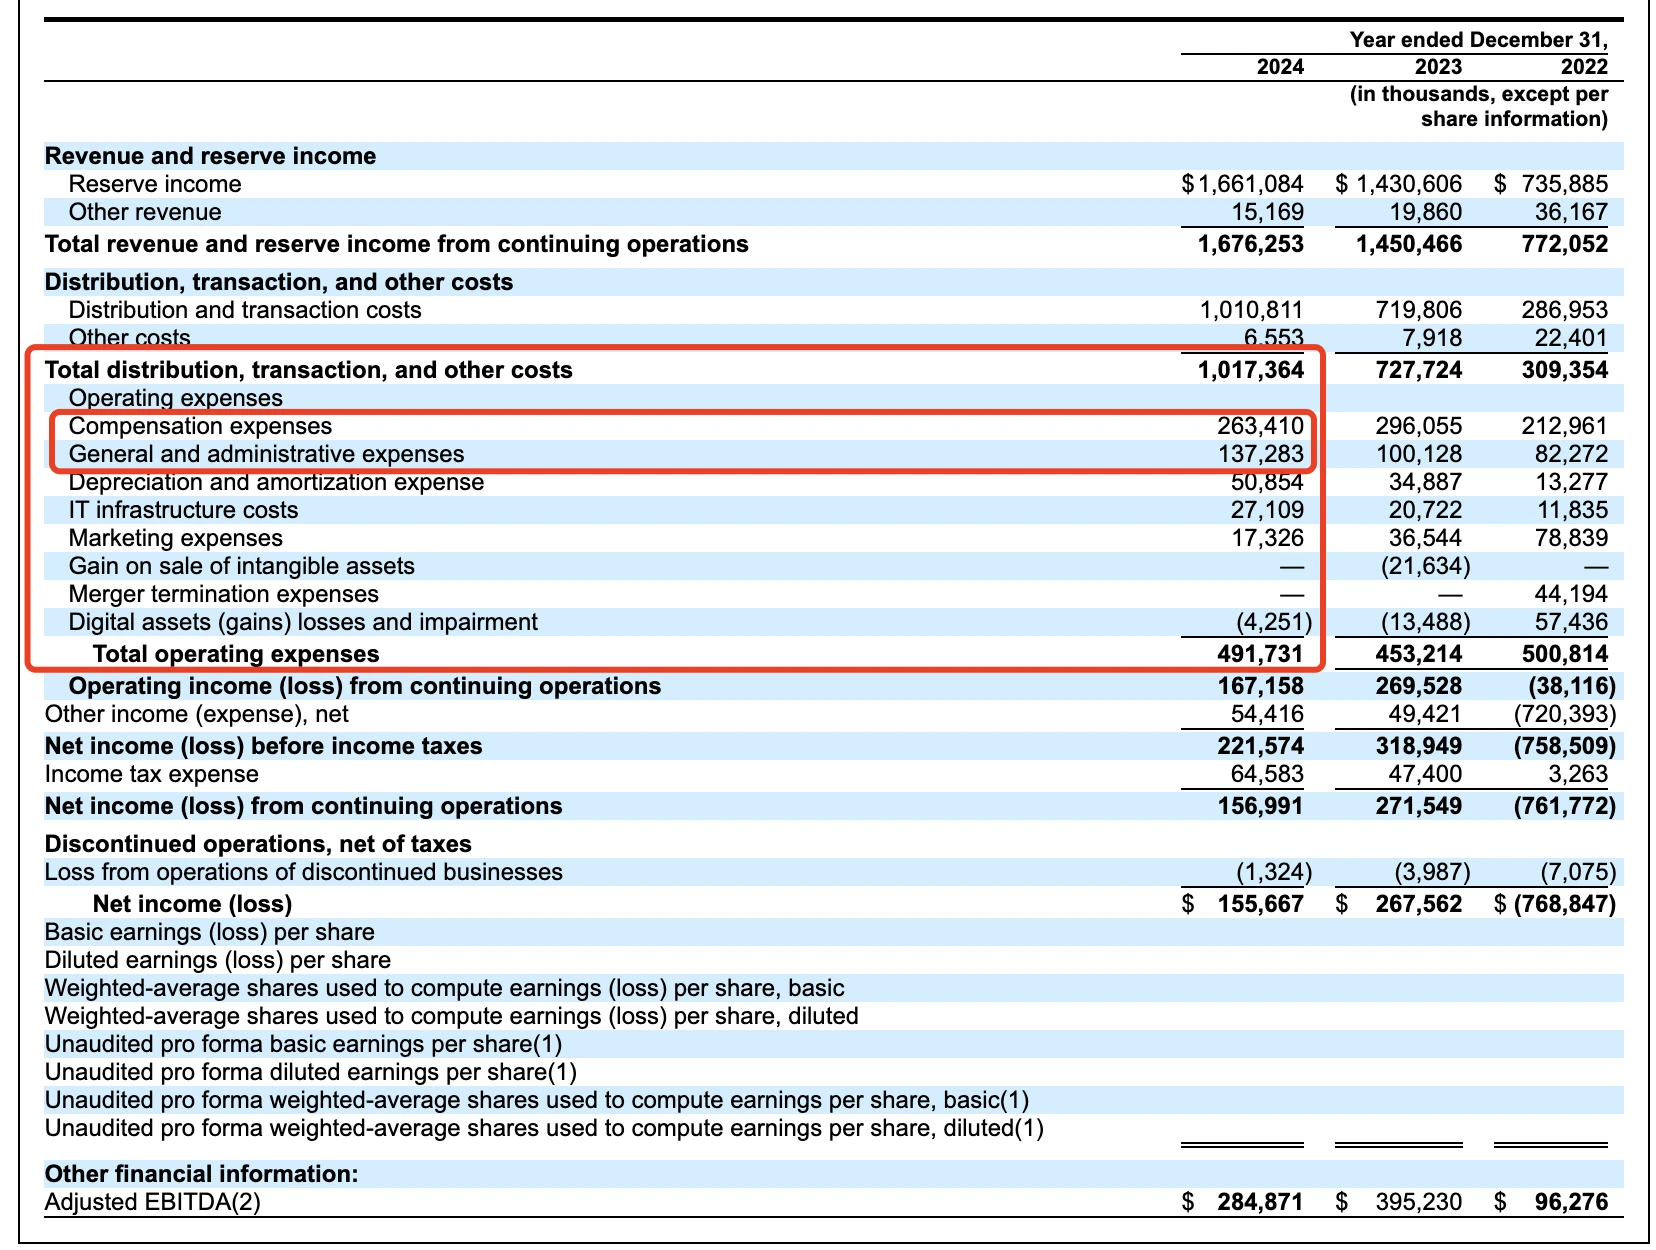Click the 2022 merger termination expenses 44,194

pos(1571,594)
